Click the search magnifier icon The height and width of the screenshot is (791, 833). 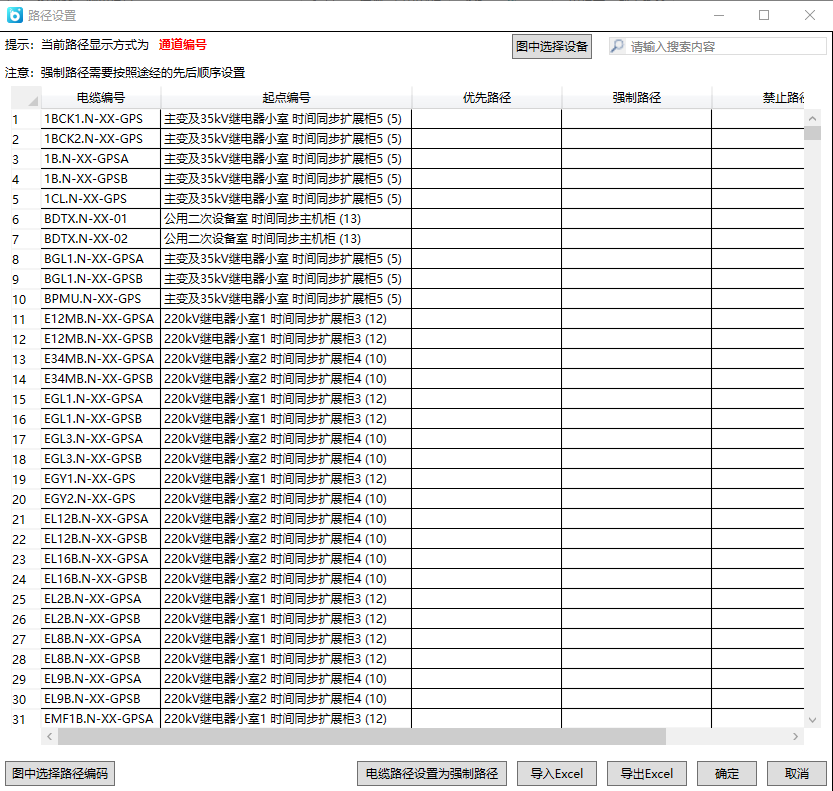[617, 47]
